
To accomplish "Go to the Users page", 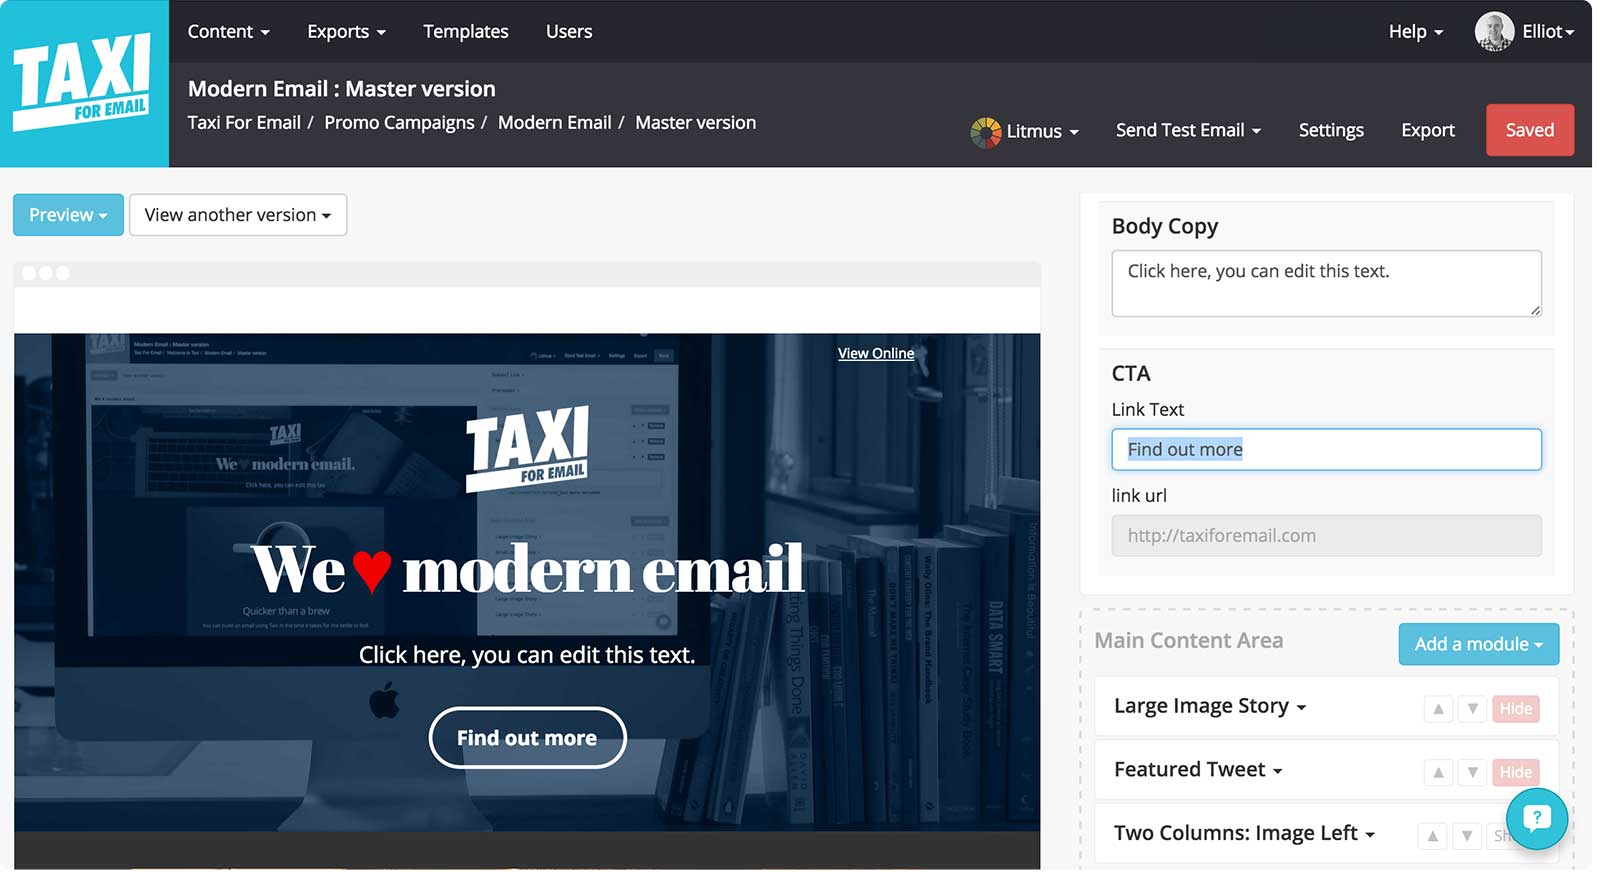I will tap(569, 32).
